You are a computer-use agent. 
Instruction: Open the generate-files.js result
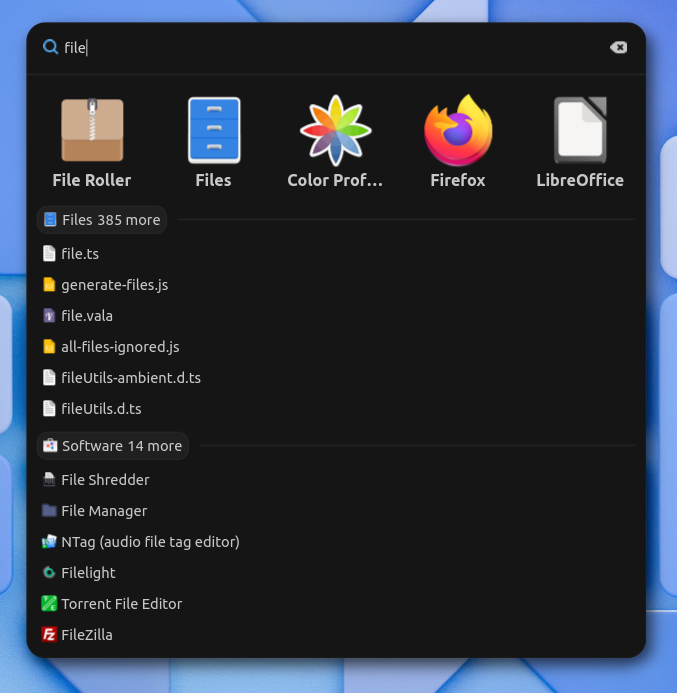tap(336, 285)
